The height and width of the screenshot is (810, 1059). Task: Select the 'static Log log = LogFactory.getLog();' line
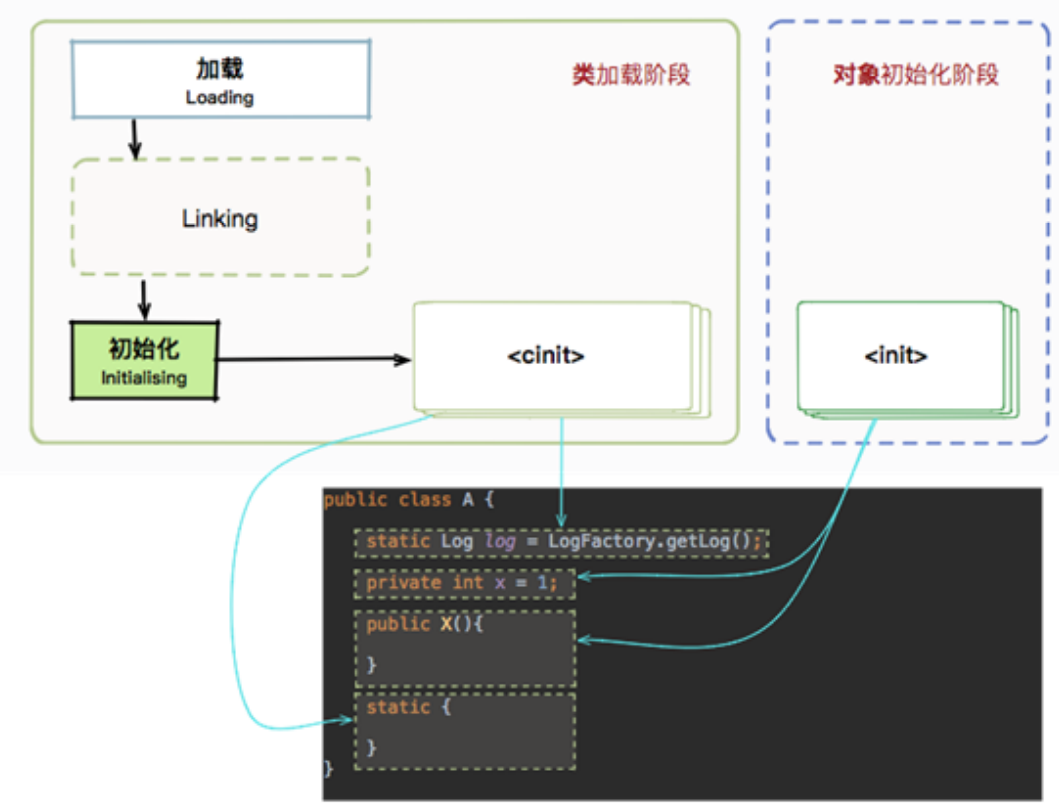point(562,542)
